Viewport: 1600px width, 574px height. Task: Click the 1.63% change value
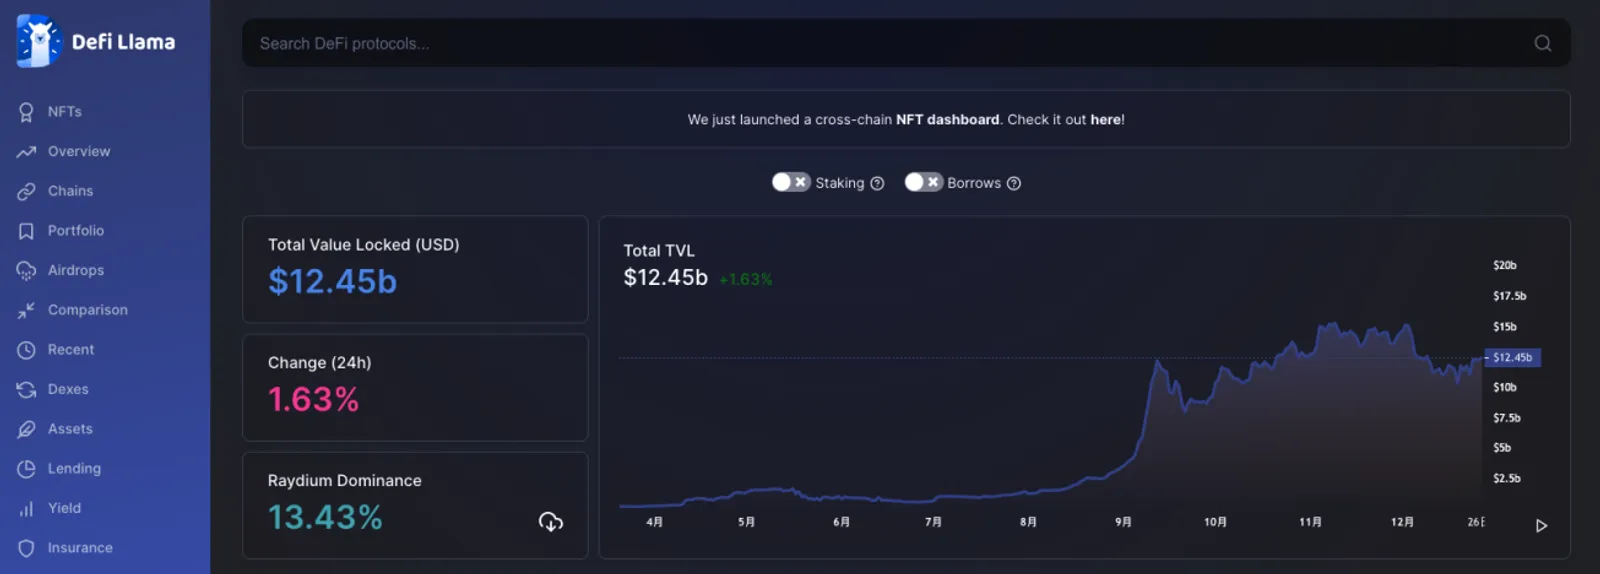coord(313,400)
